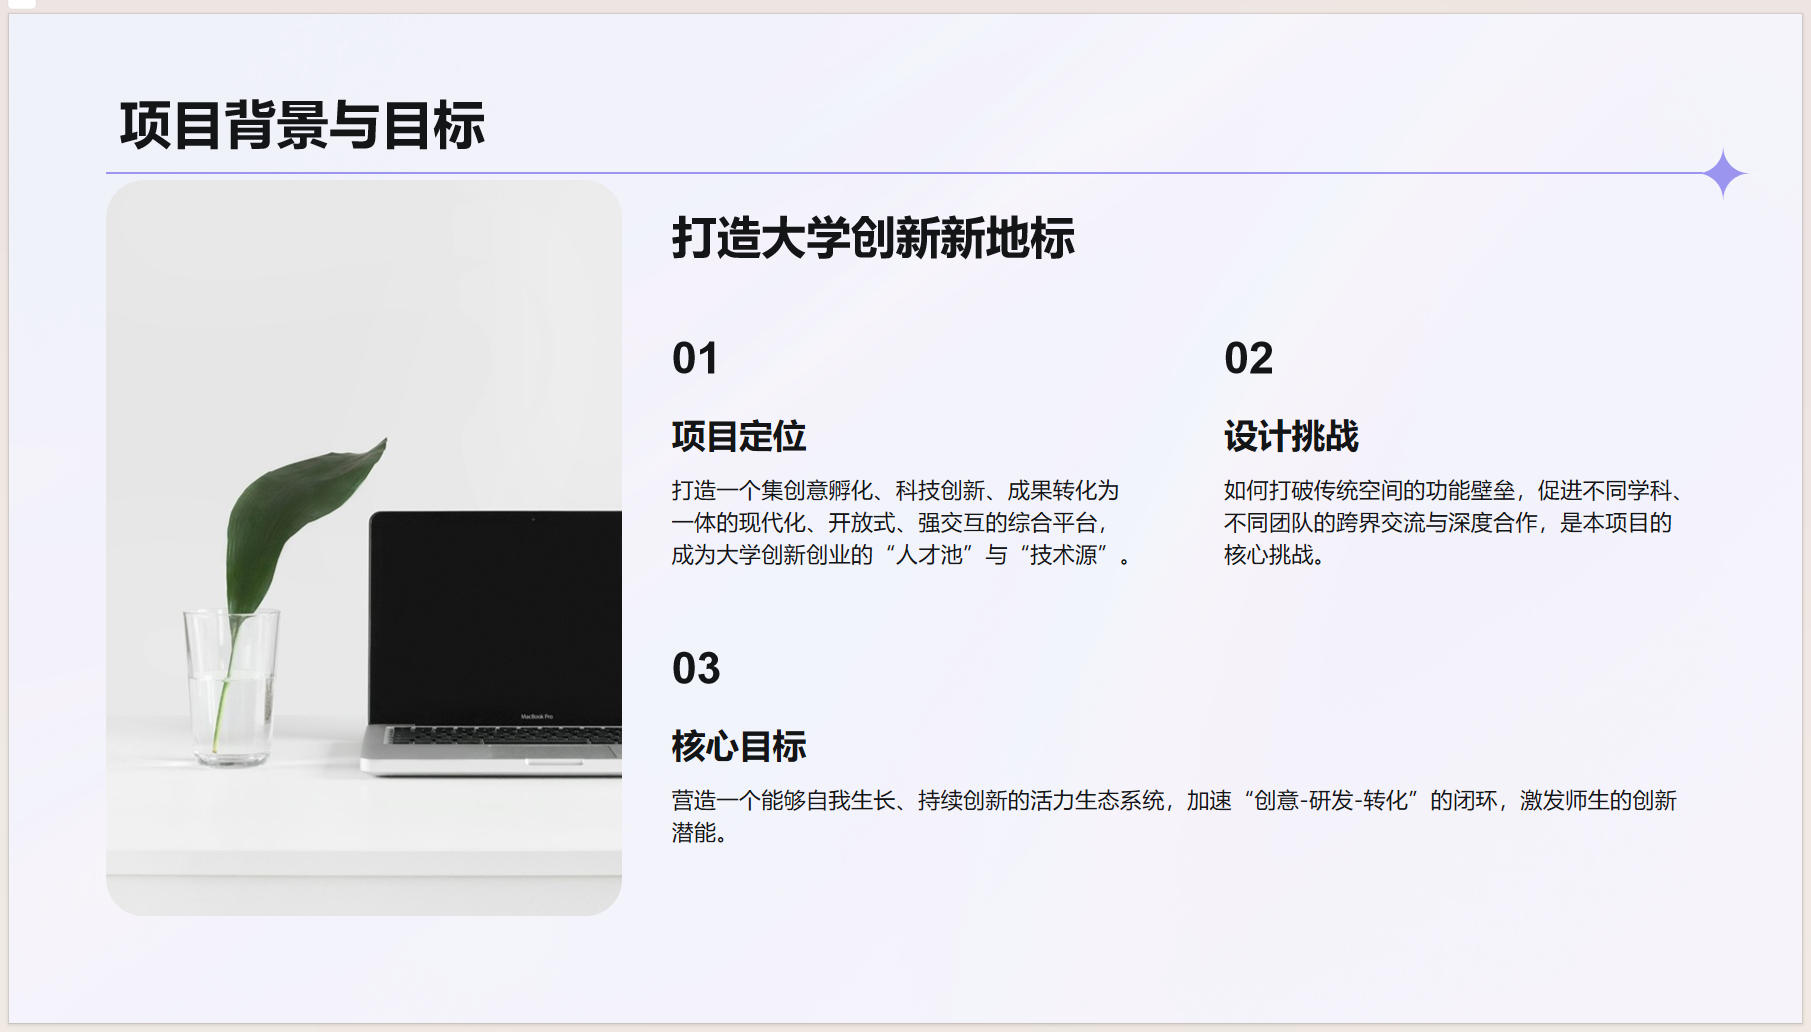Click the paragraph starting 营造一个能够自我生长
1811x1032 pixels.
pyautogui.click(x=1174, y=816)
